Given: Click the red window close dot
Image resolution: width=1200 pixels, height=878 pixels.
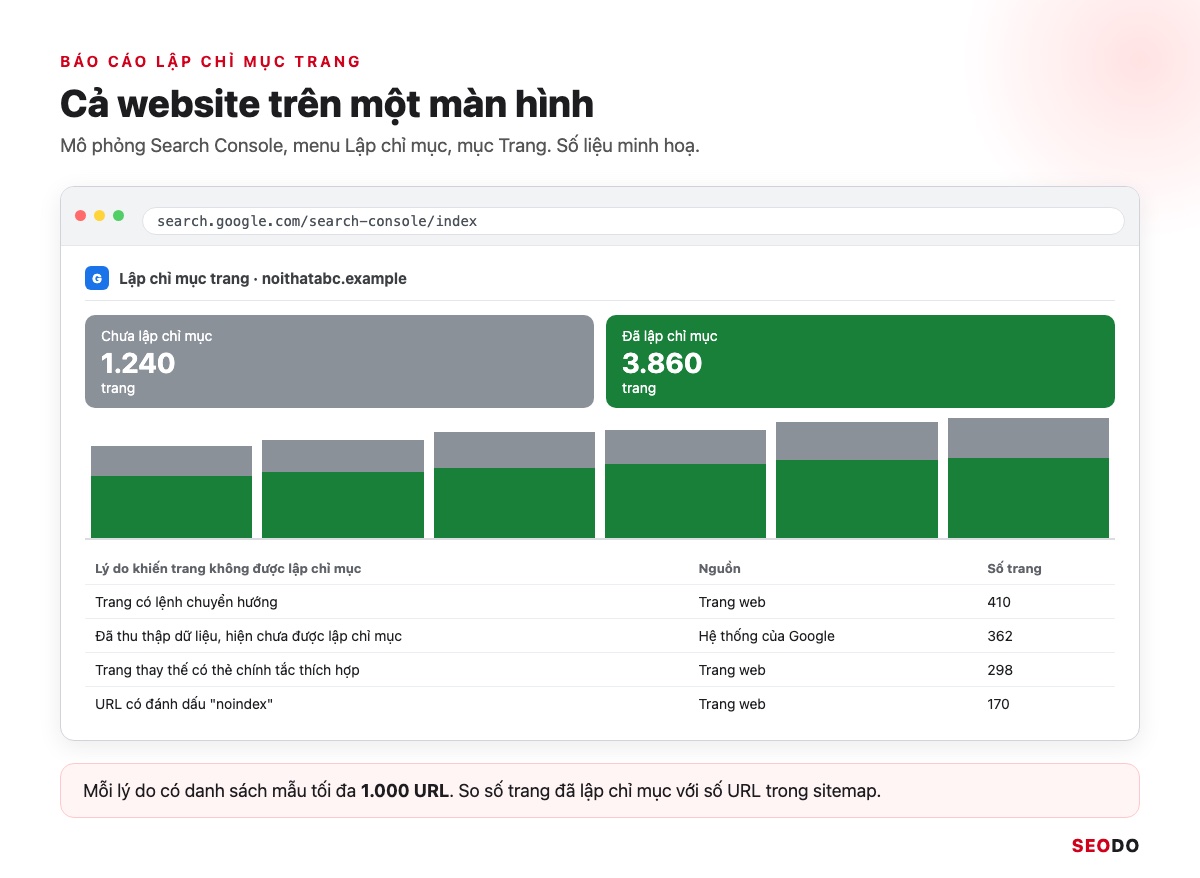Looking at the screenshot, I should pos(81,216).
